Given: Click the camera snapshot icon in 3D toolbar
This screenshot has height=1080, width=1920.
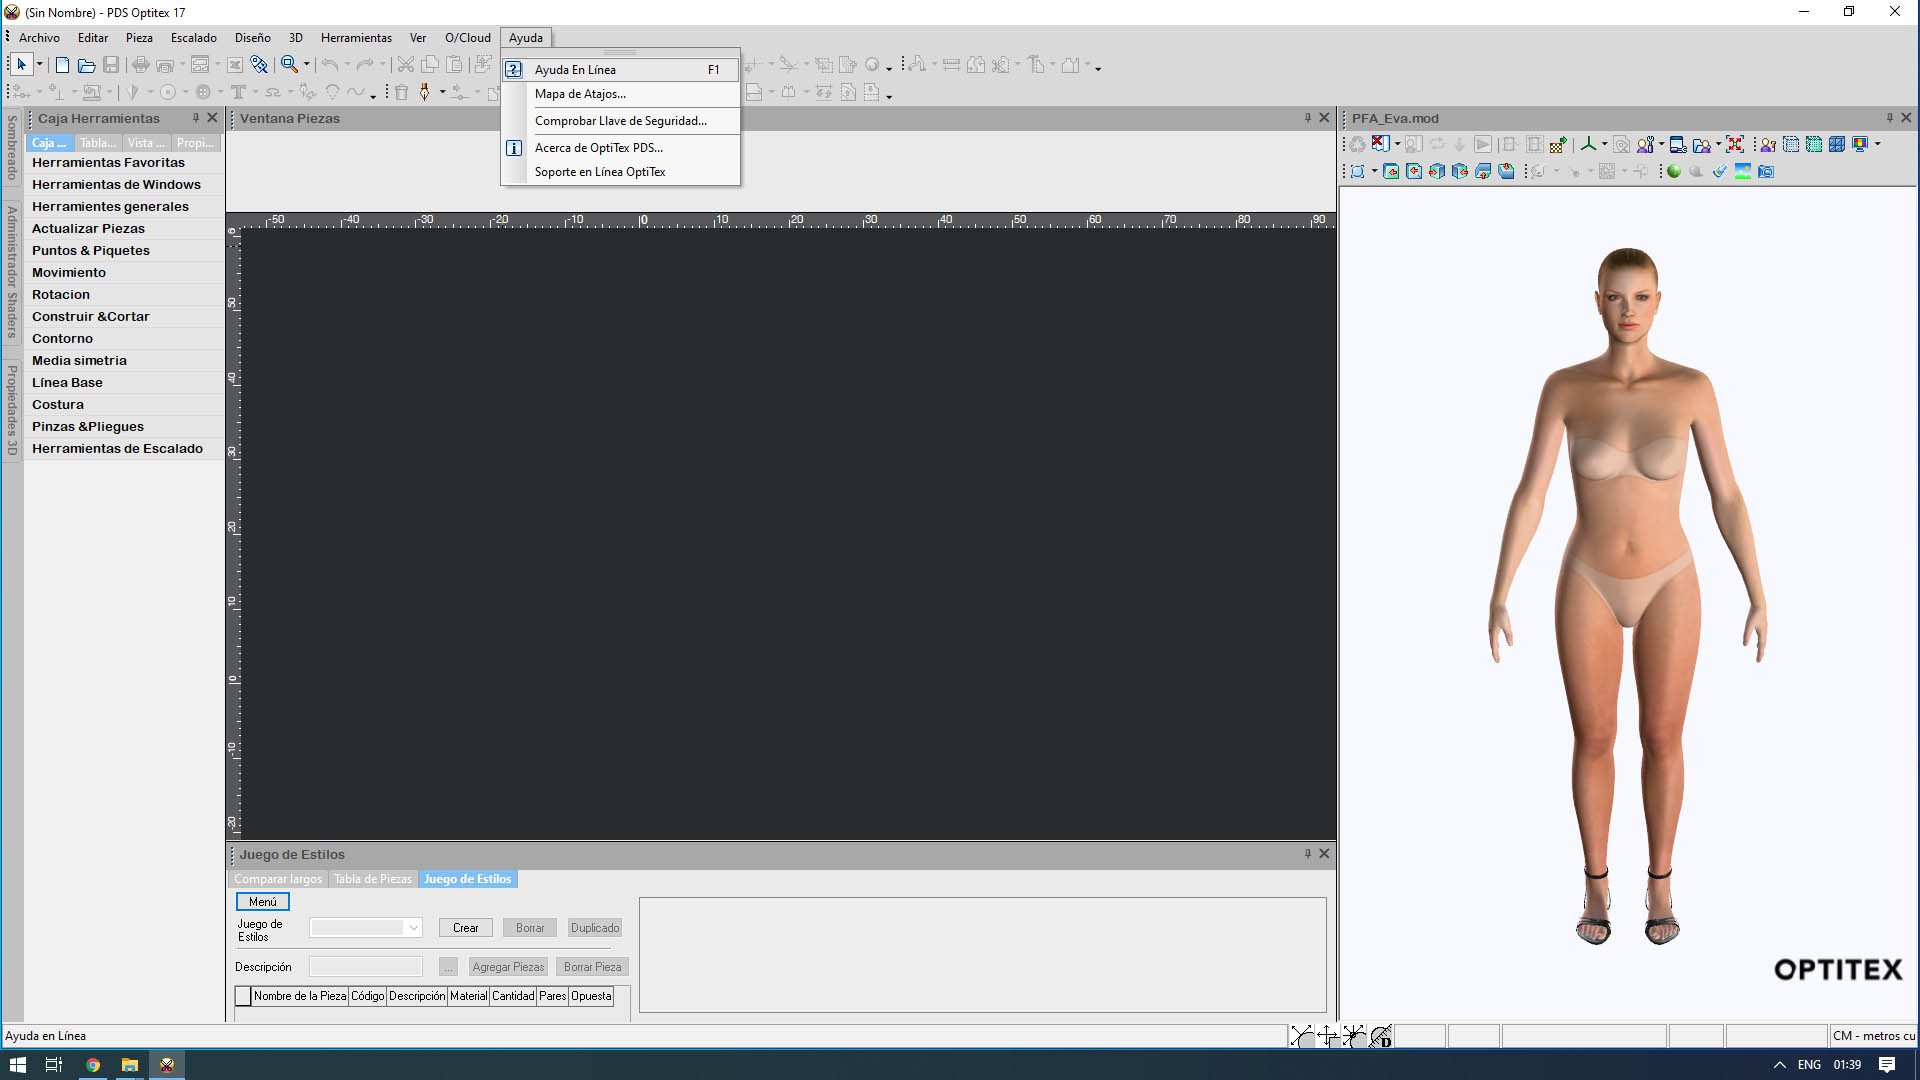Looking at the screenshot, I should 1766,172.
